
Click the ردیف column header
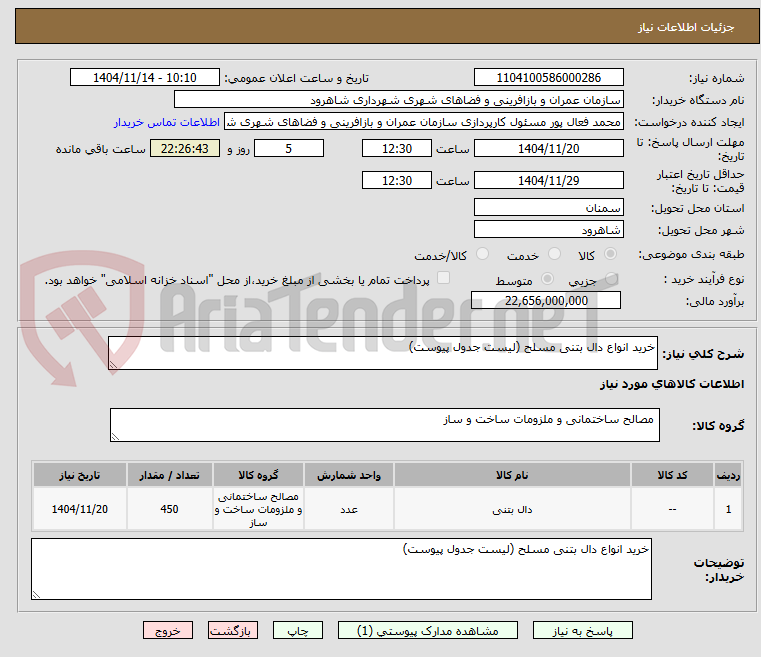[x=728, y=475]
